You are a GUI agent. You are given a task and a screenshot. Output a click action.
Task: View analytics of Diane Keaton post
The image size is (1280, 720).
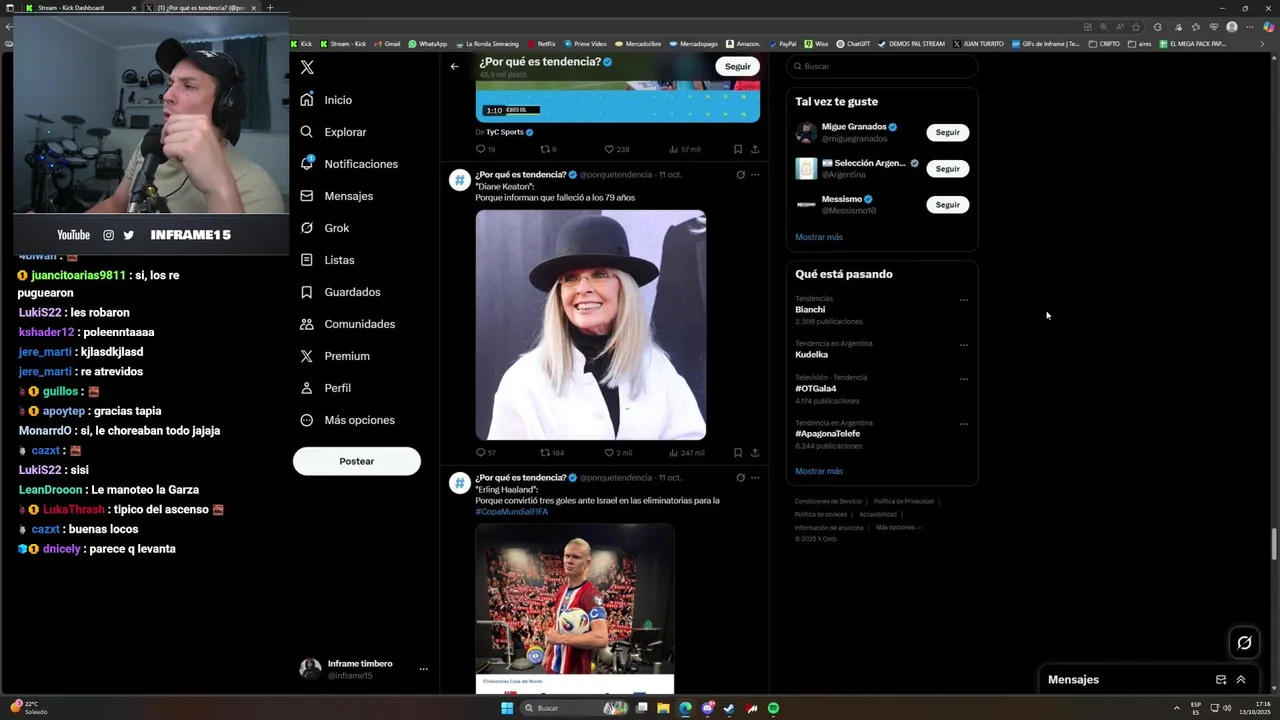673,453
